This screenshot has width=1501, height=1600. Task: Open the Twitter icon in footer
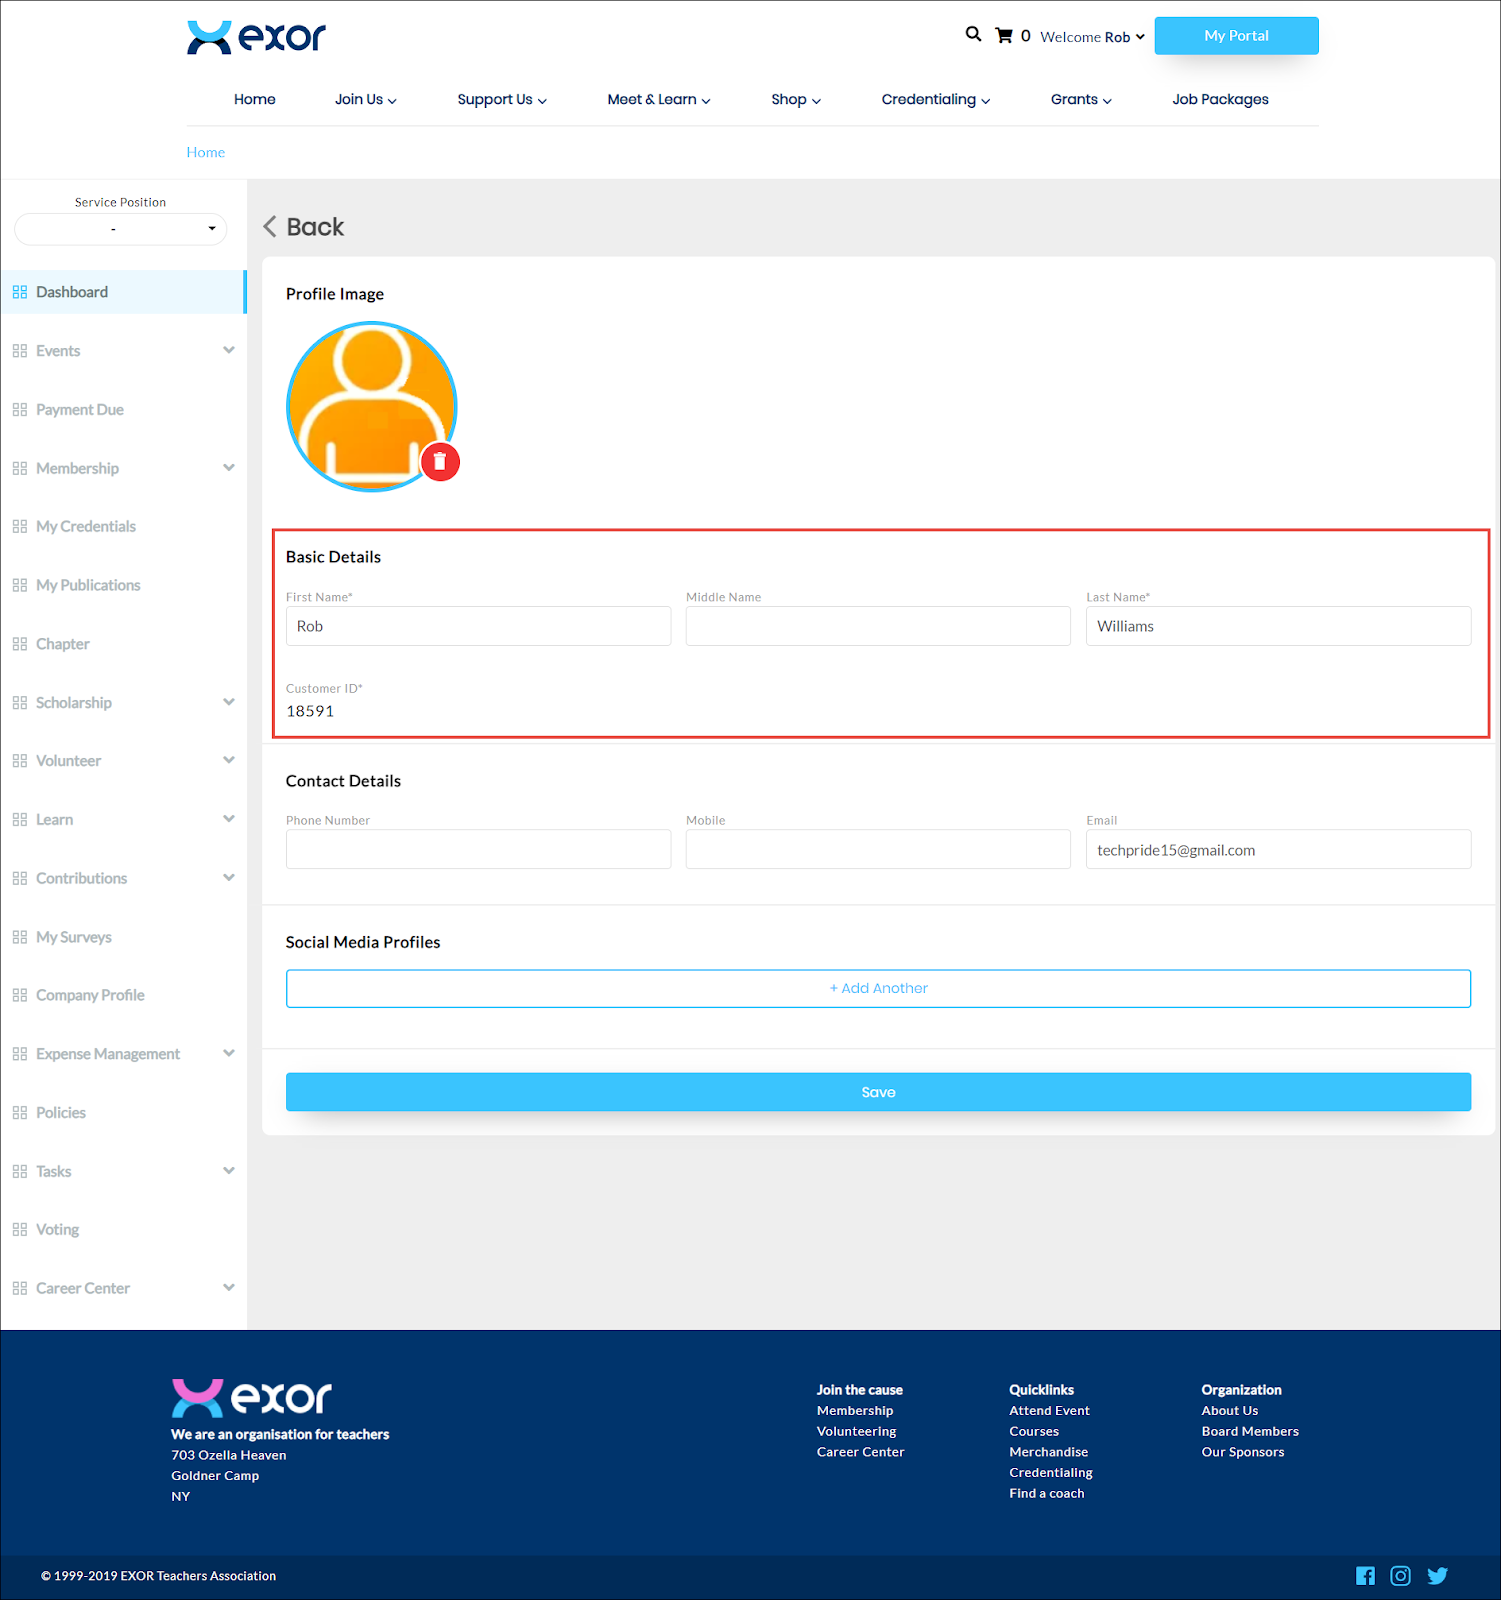click(x=1437, y=1576)
